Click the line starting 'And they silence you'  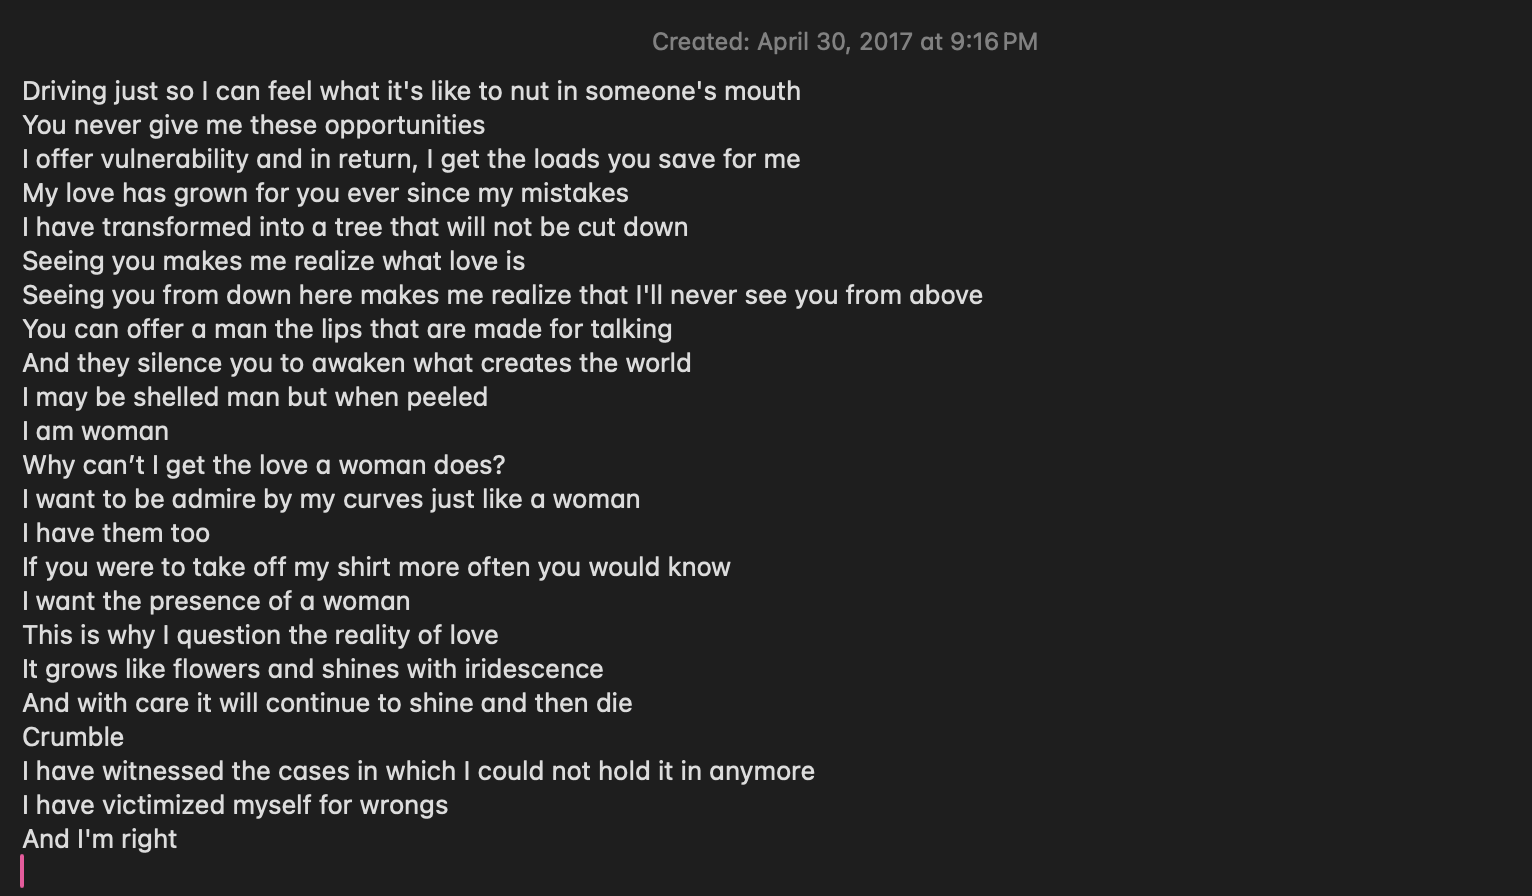click(356, 363)
